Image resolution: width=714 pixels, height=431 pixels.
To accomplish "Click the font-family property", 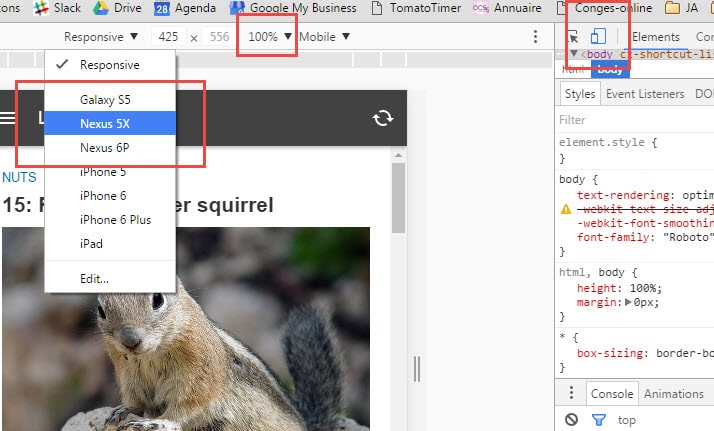I will 613,237.
